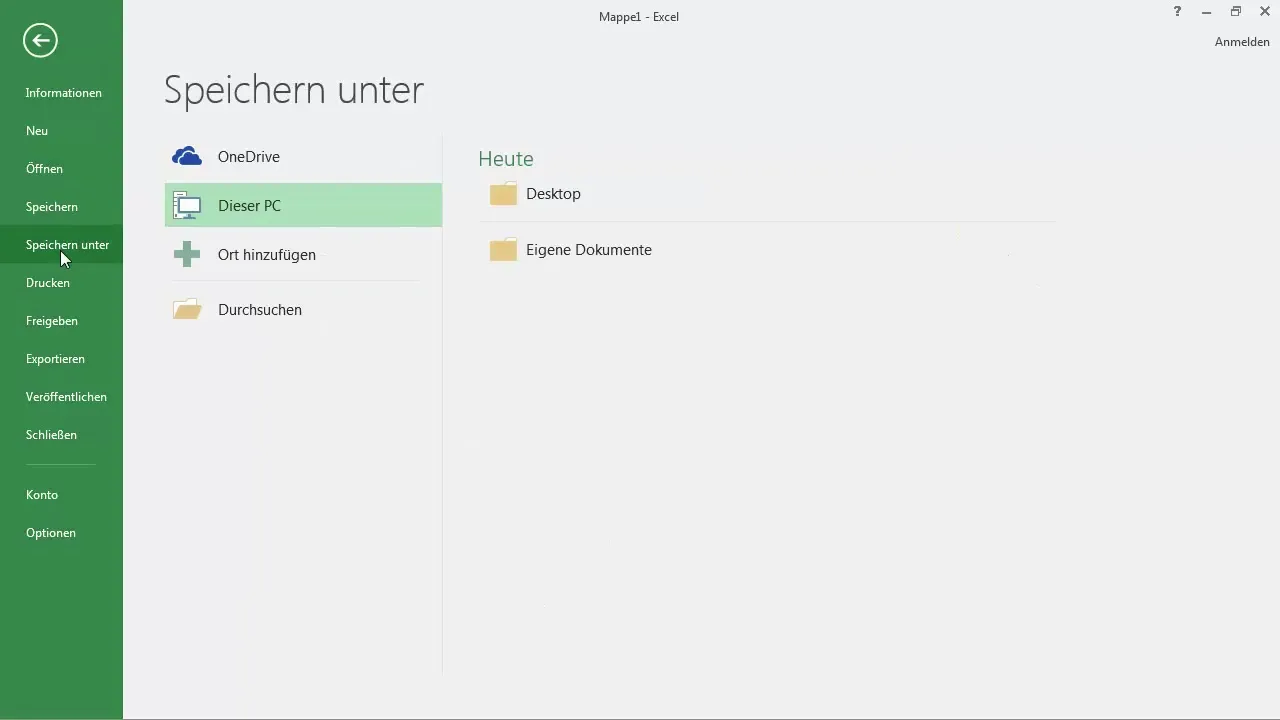Click the Anmelden sign-in link
The height and width of the screenshot is (720, 1280).
[1242, 42]
